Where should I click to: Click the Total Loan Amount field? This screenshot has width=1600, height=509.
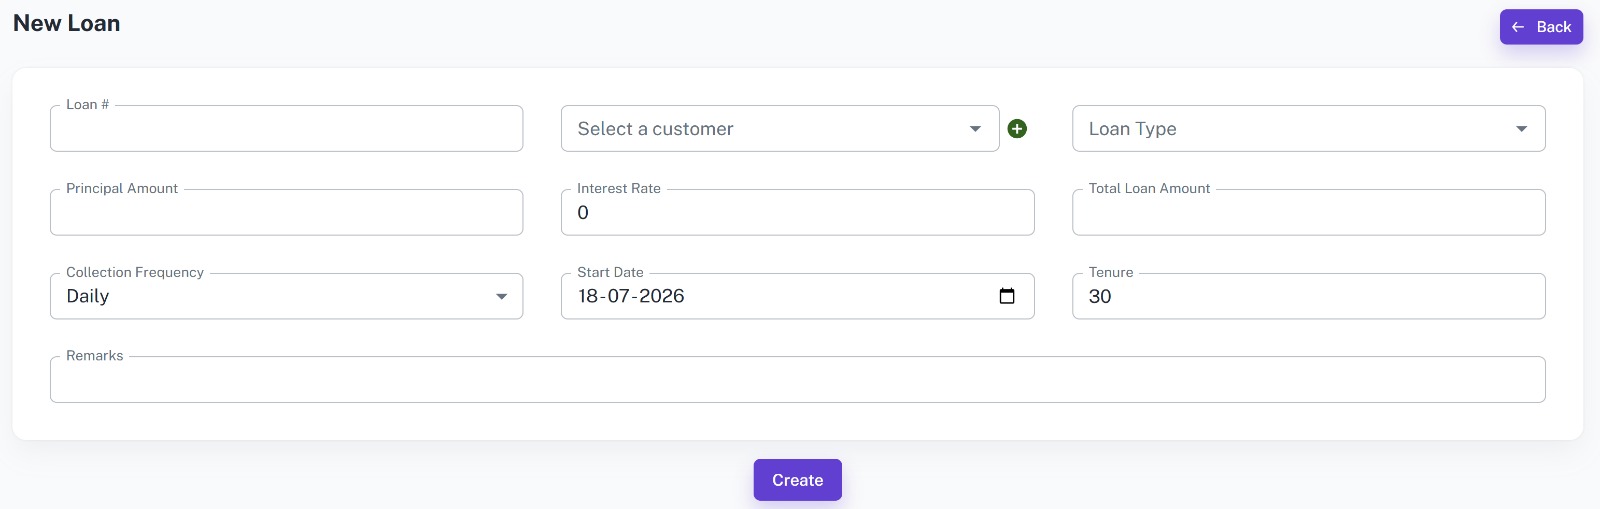[x=1308, y=212]
